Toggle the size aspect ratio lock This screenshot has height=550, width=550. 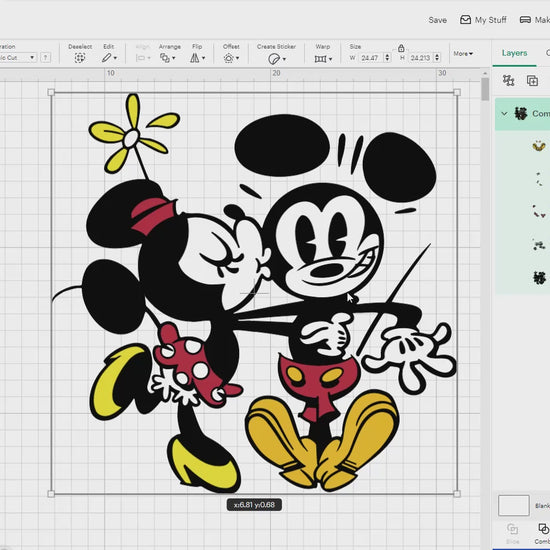click(x=401, y=48)
